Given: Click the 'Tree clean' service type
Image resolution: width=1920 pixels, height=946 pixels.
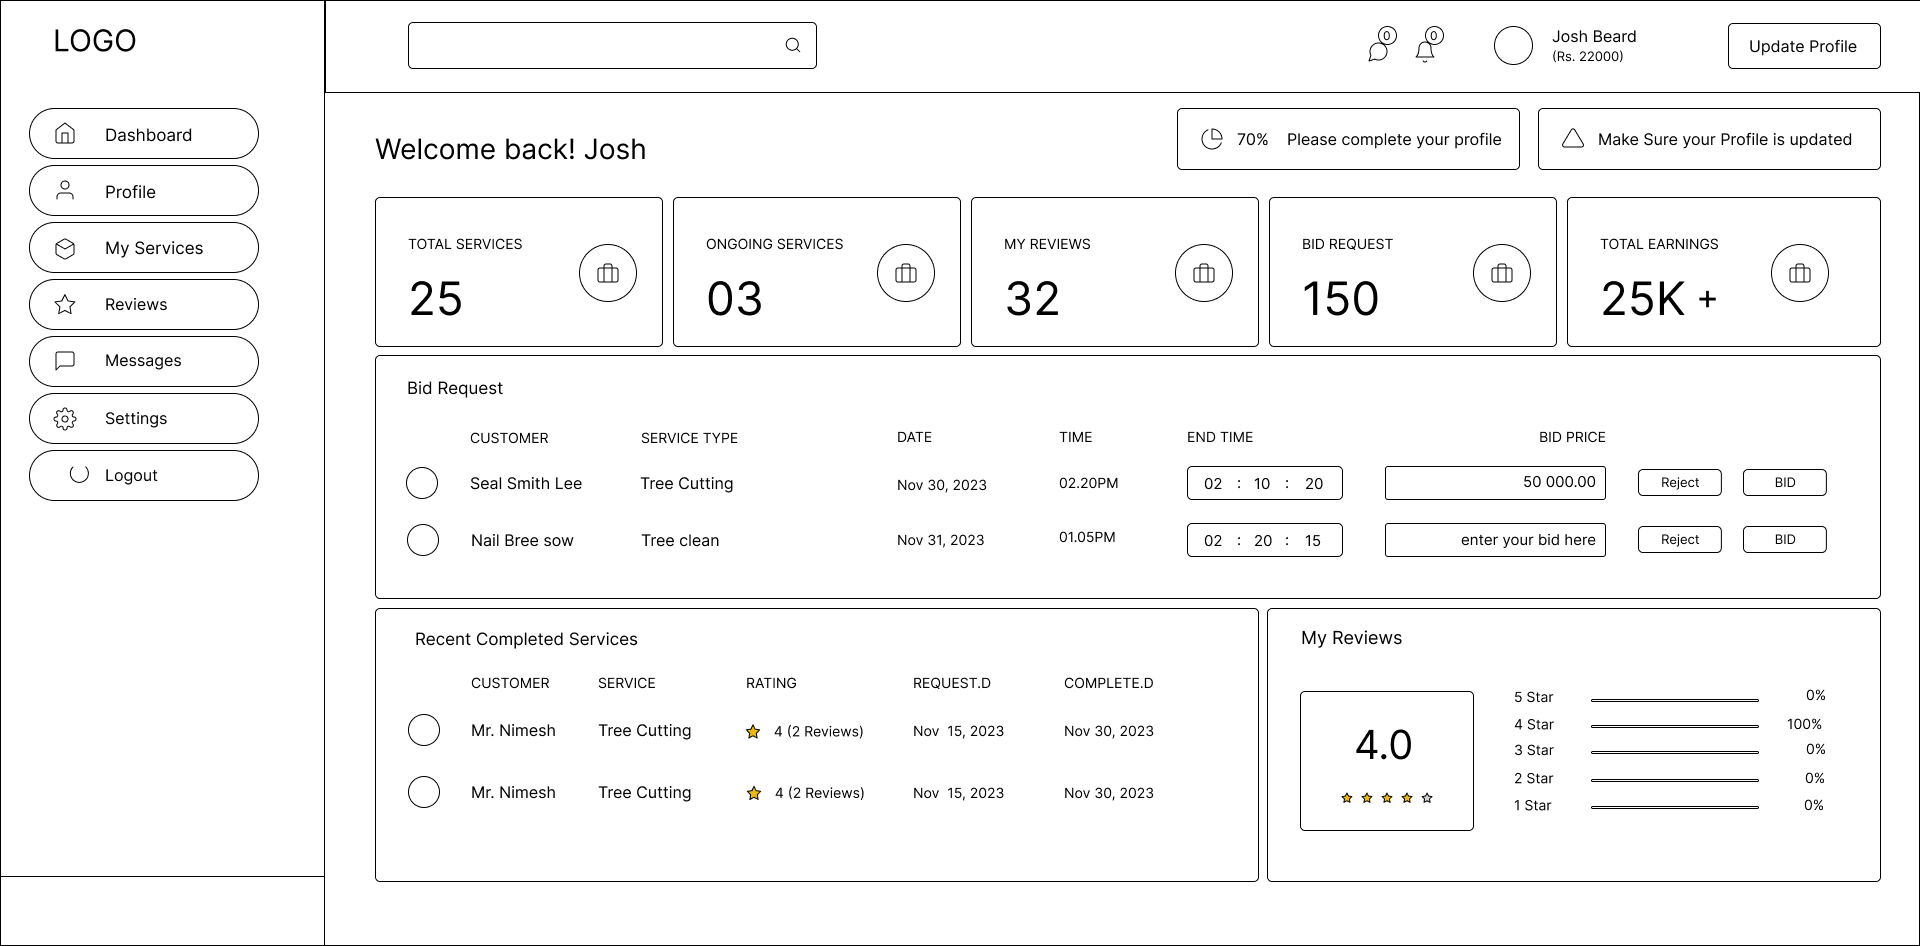Looking at the screenshot, I should click(680, 540).
